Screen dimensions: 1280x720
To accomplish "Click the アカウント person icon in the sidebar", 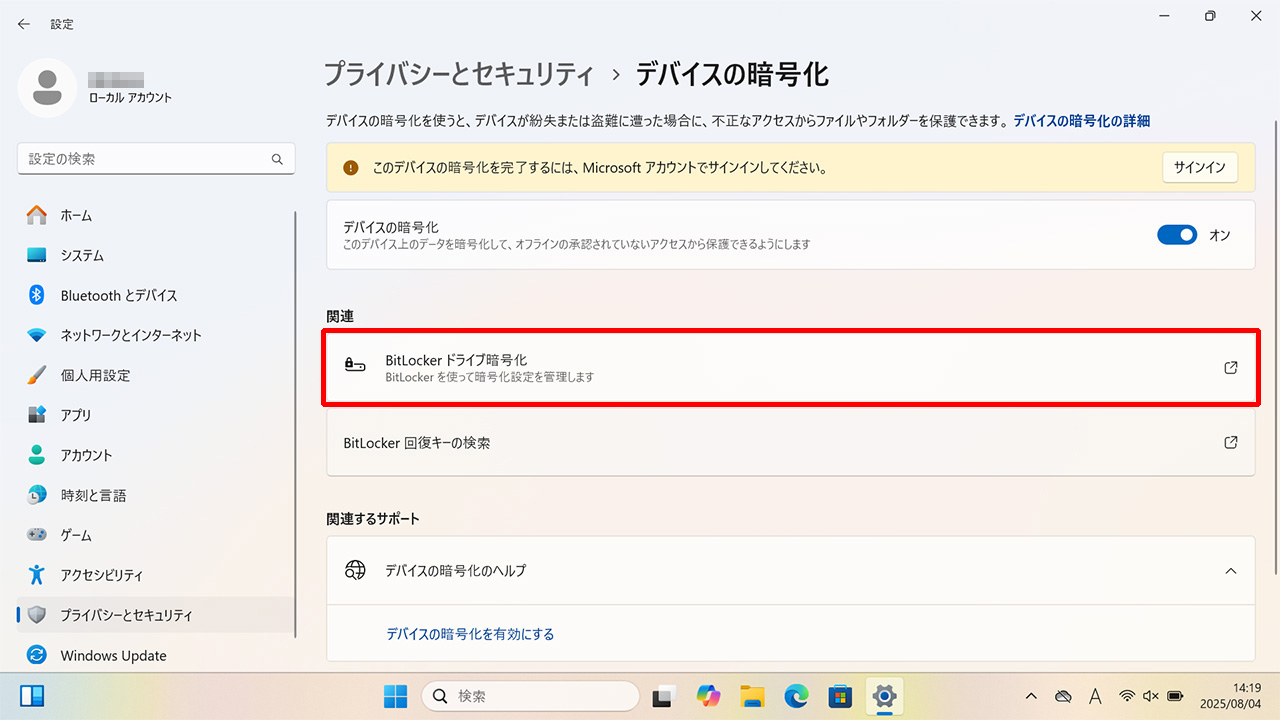I will coord(37,455).
